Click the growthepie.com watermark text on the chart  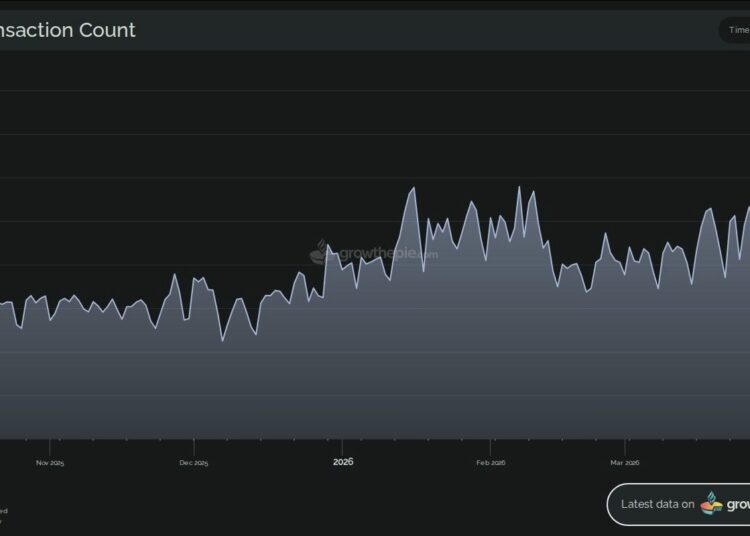(x=387, y=254)
